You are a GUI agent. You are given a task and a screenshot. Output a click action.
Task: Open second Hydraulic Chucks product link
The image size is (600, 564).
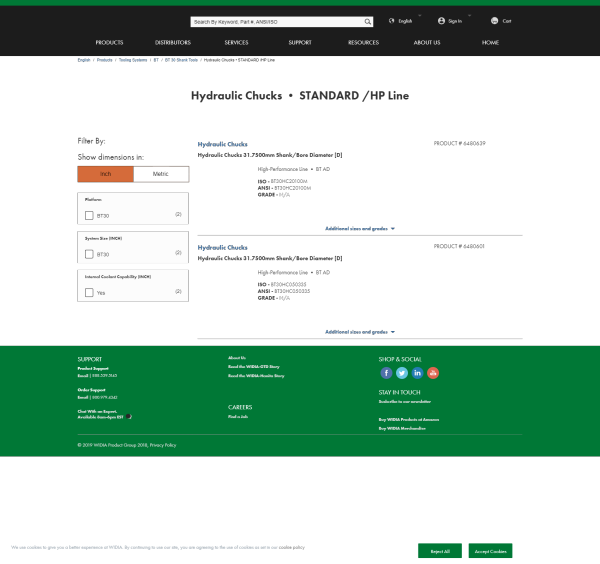point(222,248)
